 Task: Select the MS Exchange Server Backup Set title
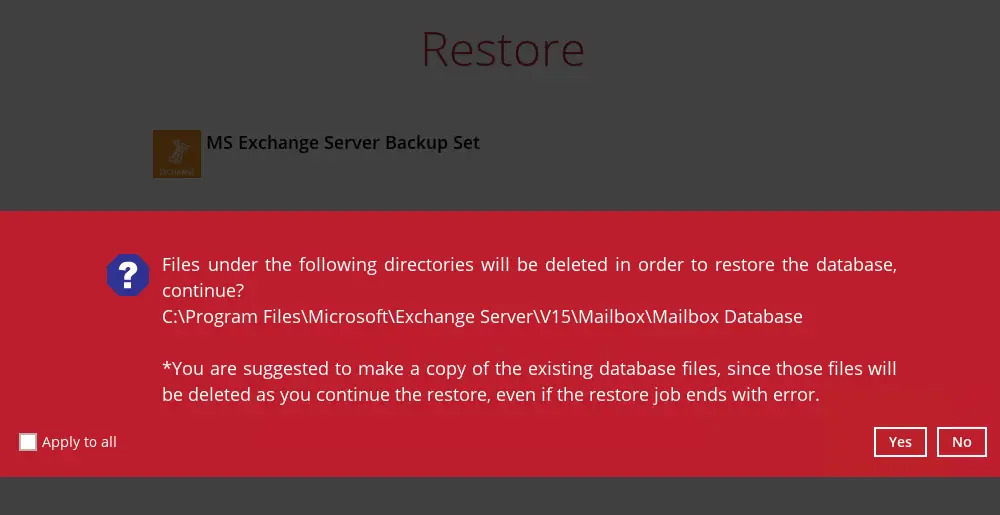tap(343, 143)
